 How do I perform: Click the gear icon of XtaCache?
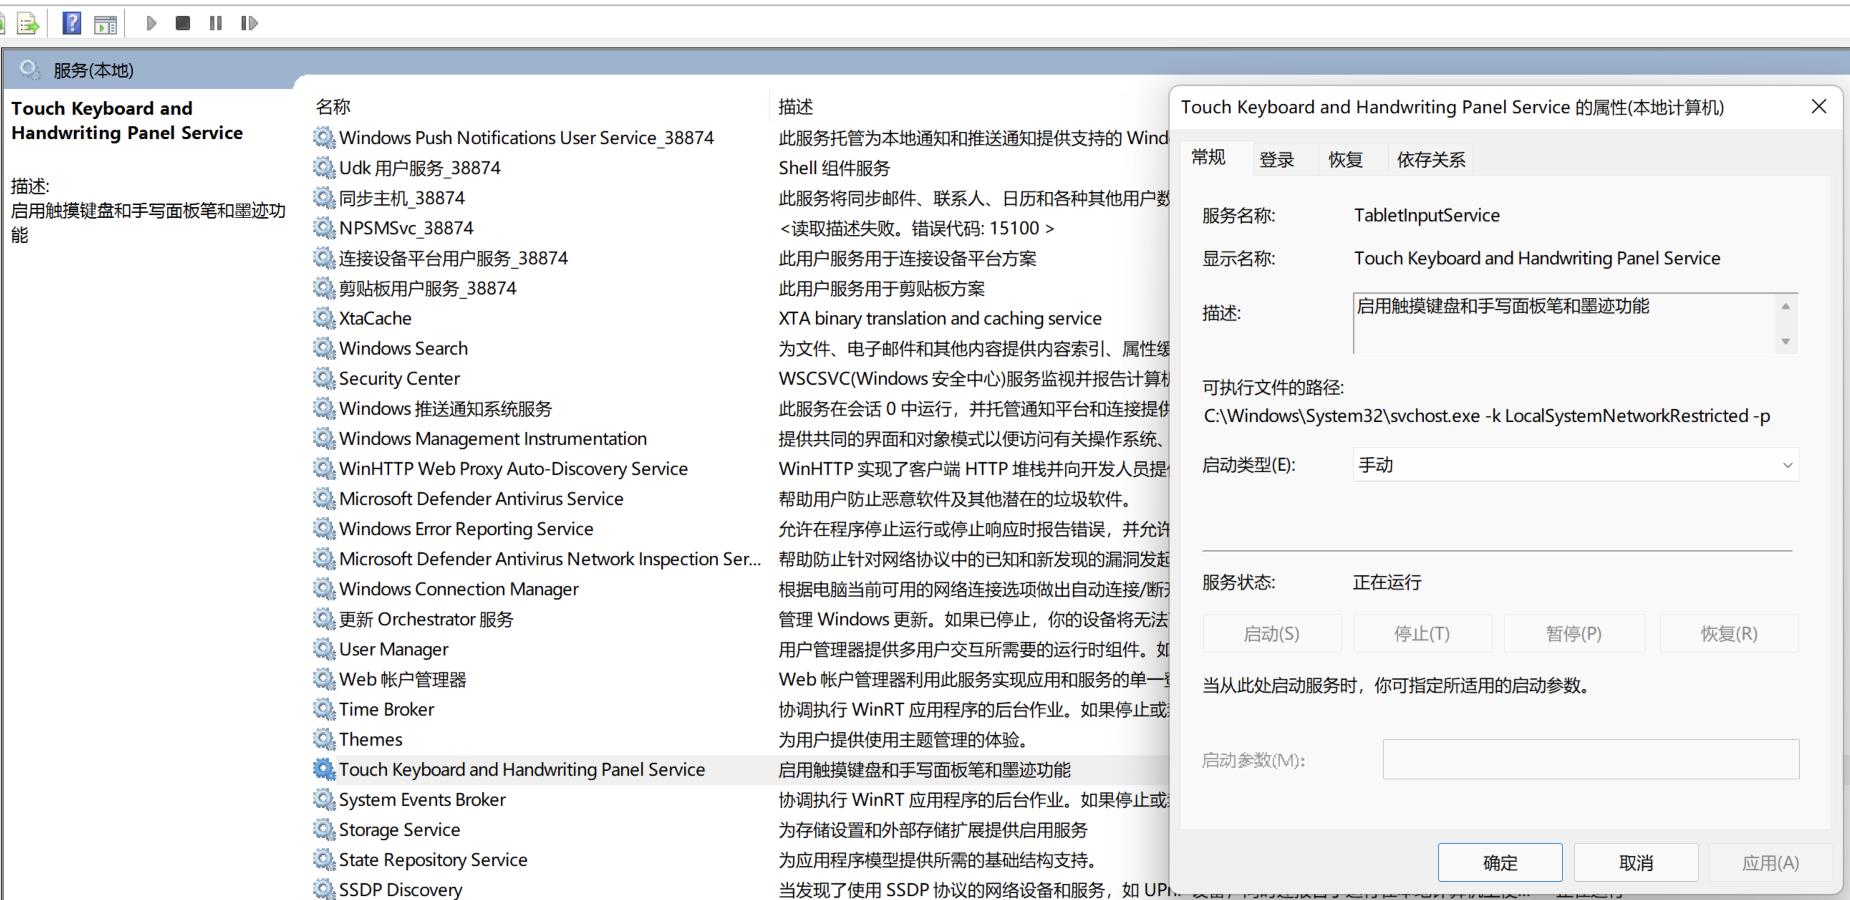[324, 317]
